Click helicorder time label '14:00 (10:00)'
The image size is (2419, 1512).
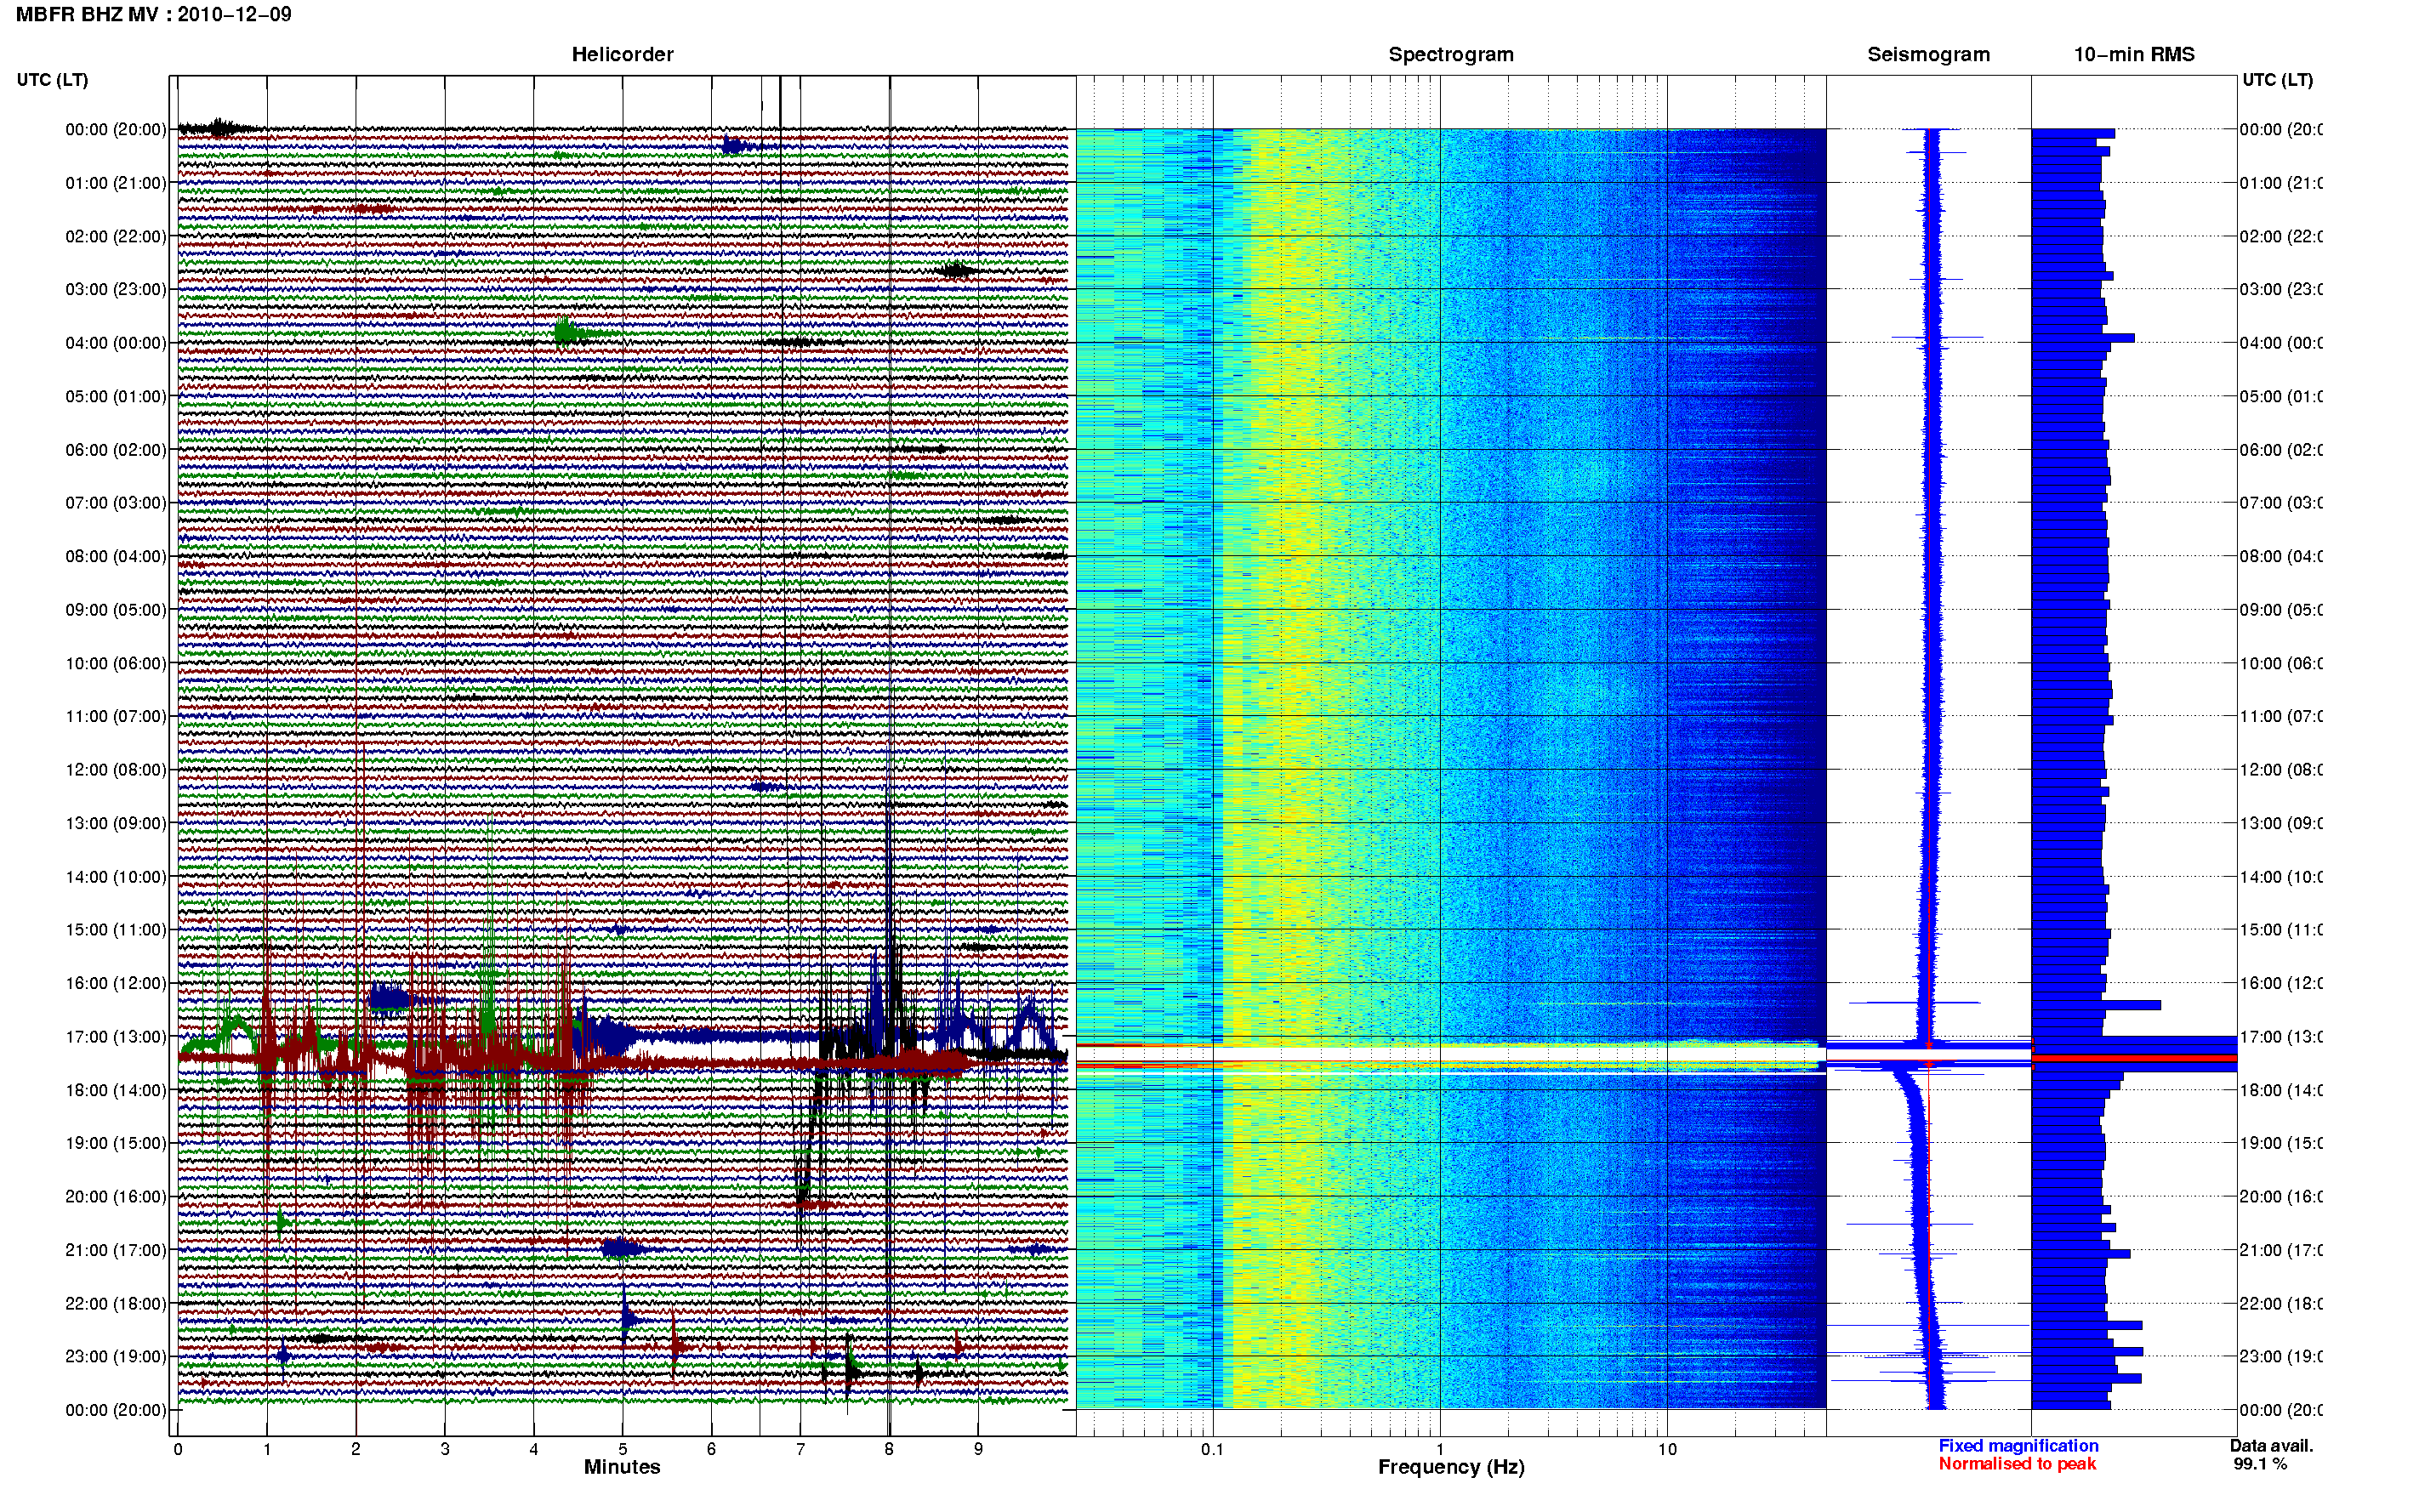pos(116,877)
